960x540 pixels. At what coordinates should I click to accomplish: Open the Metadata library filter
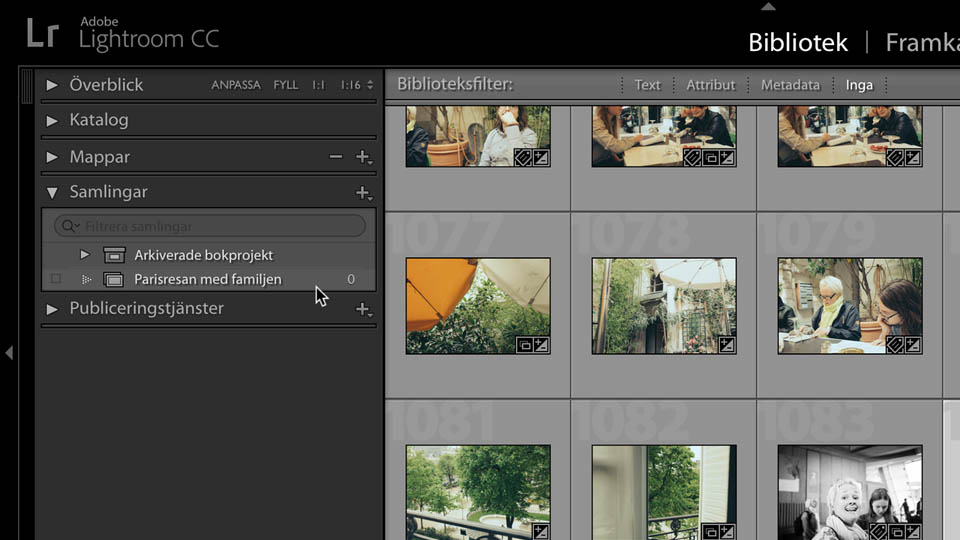coord(790,85)
